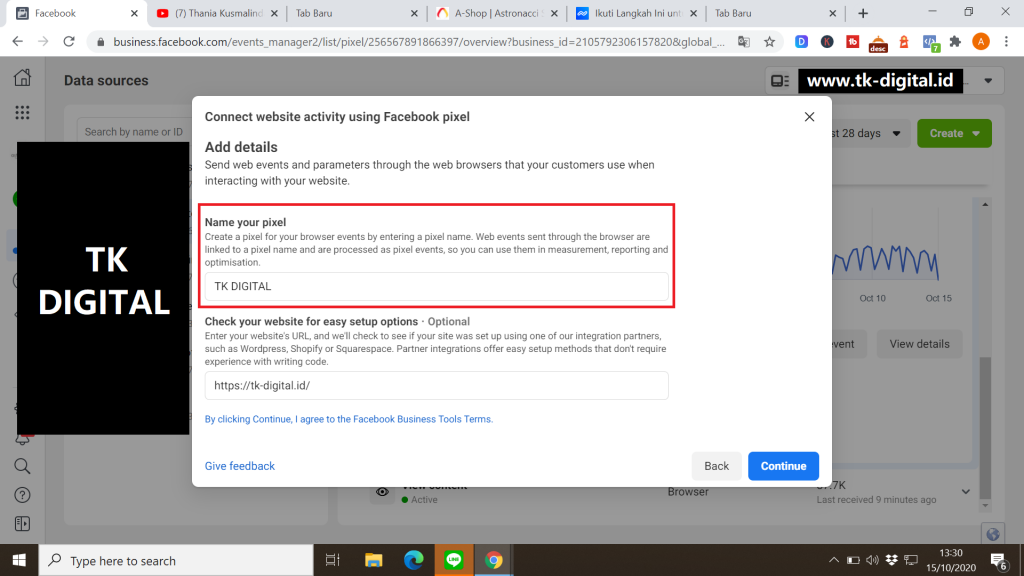This screenshot has width=1024, height=576.
Task: Click inside the pixel name field
Action: pyautogui.click(x=436, y=286)
